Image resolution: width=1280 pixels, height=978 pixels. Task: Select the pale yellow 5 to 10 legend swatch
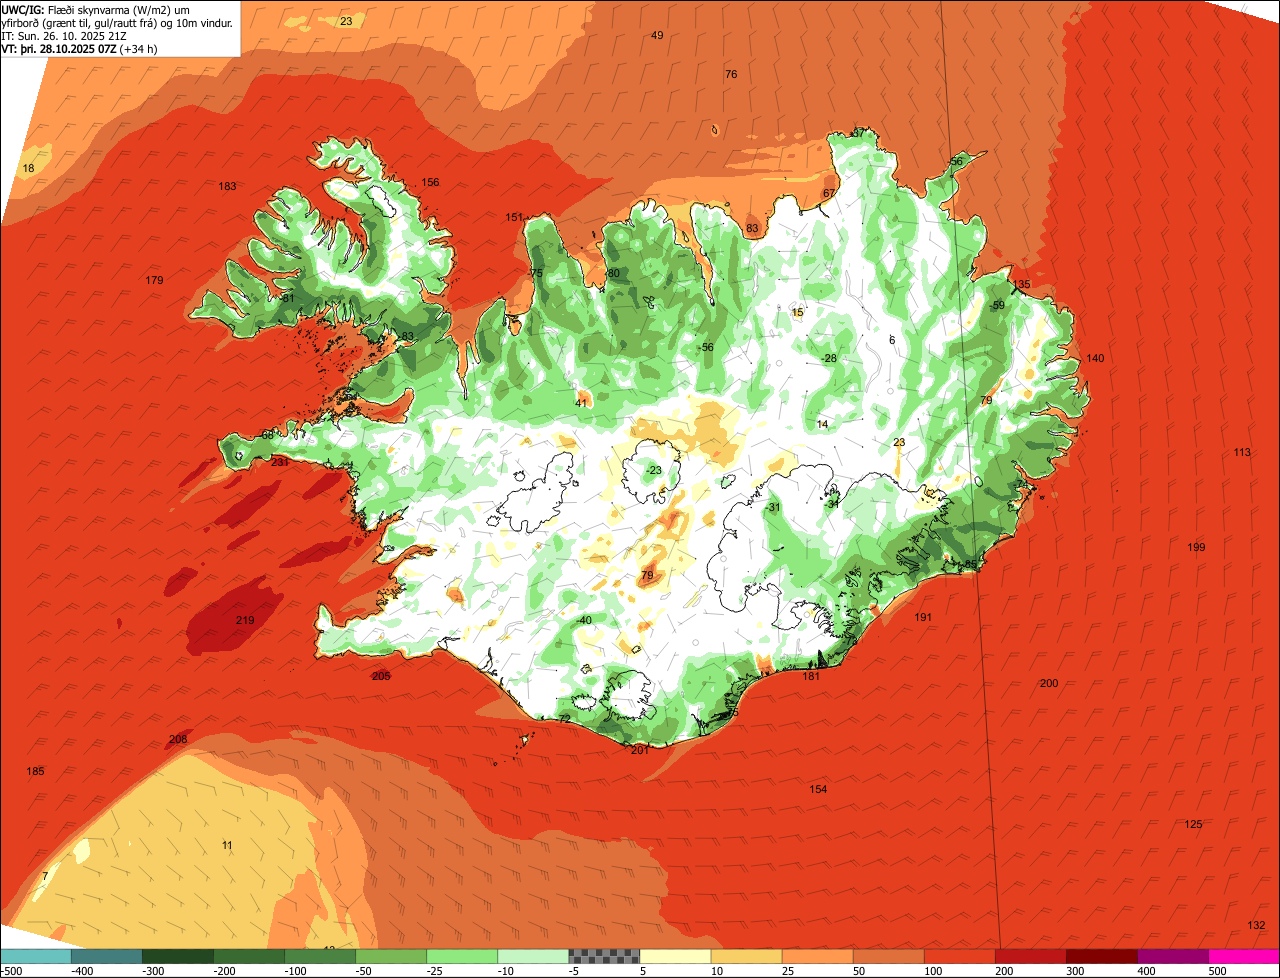coord(675,956)
